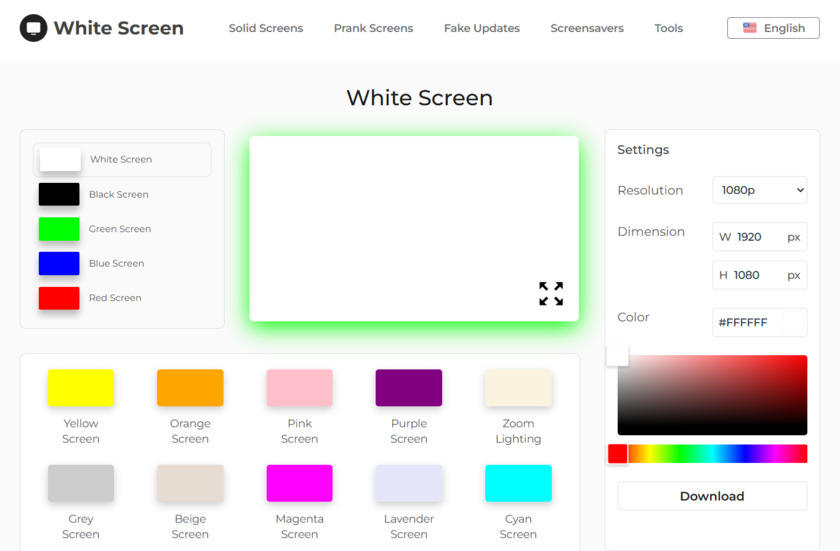Screen dimensions: 840x551
Task: Open the Fake Updates menu
Action: point(481,28)
